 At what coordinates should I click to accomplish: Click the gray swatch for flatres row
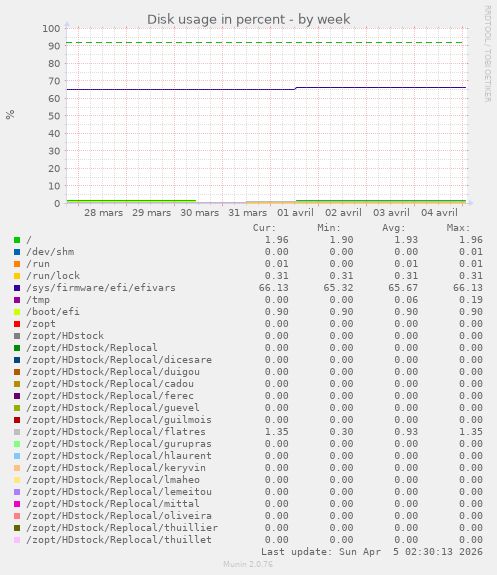17,432
